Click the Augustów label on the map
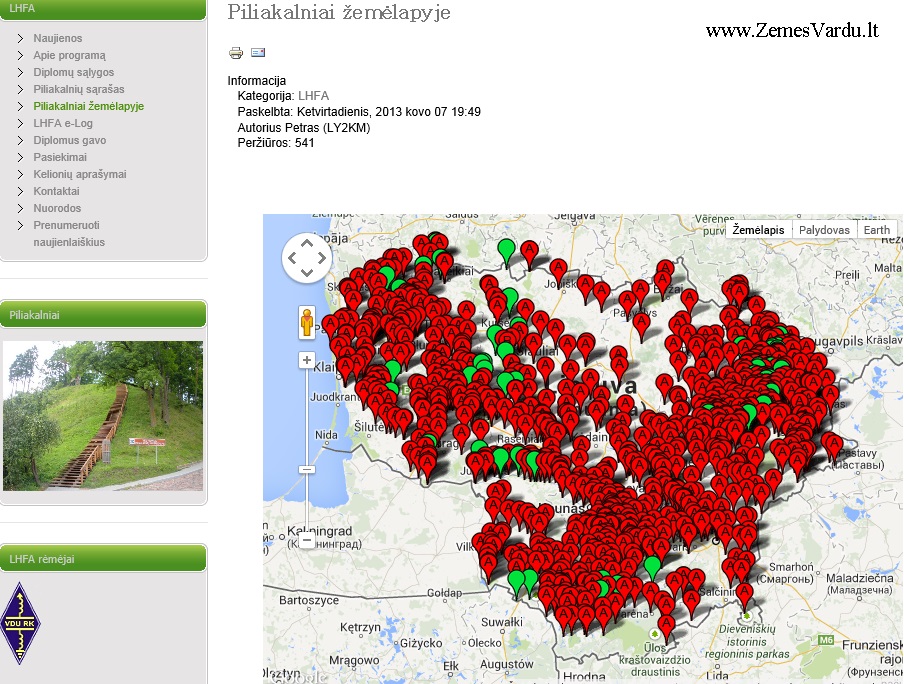Image resolution: width=904 pixels, height=684 pixels. point(507,664)
